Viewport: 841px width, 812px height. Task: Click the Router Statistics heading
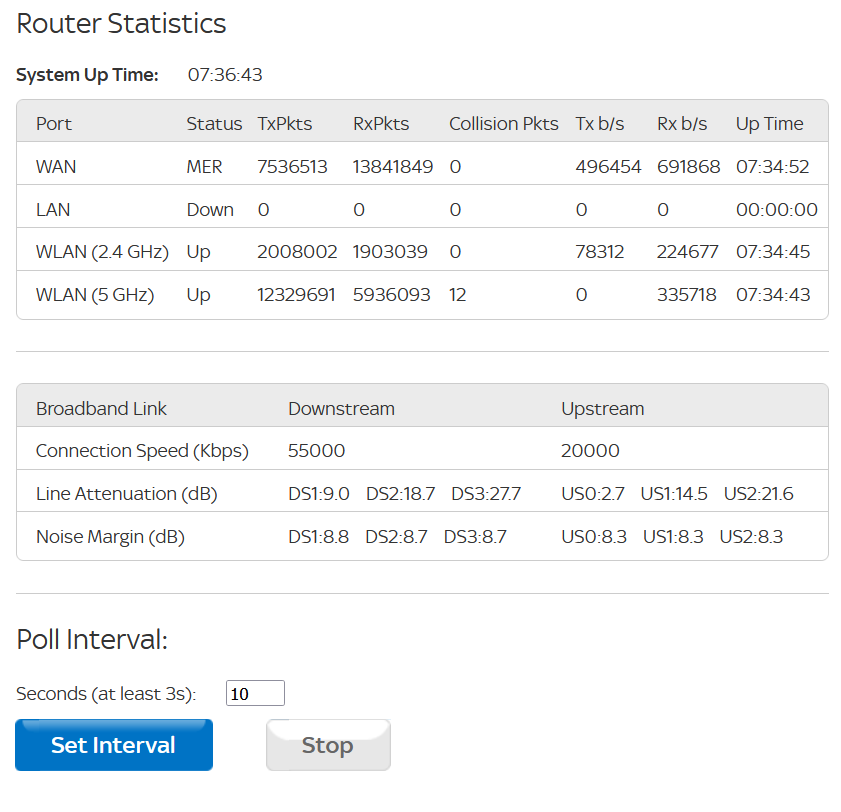(x=121, y=24)
